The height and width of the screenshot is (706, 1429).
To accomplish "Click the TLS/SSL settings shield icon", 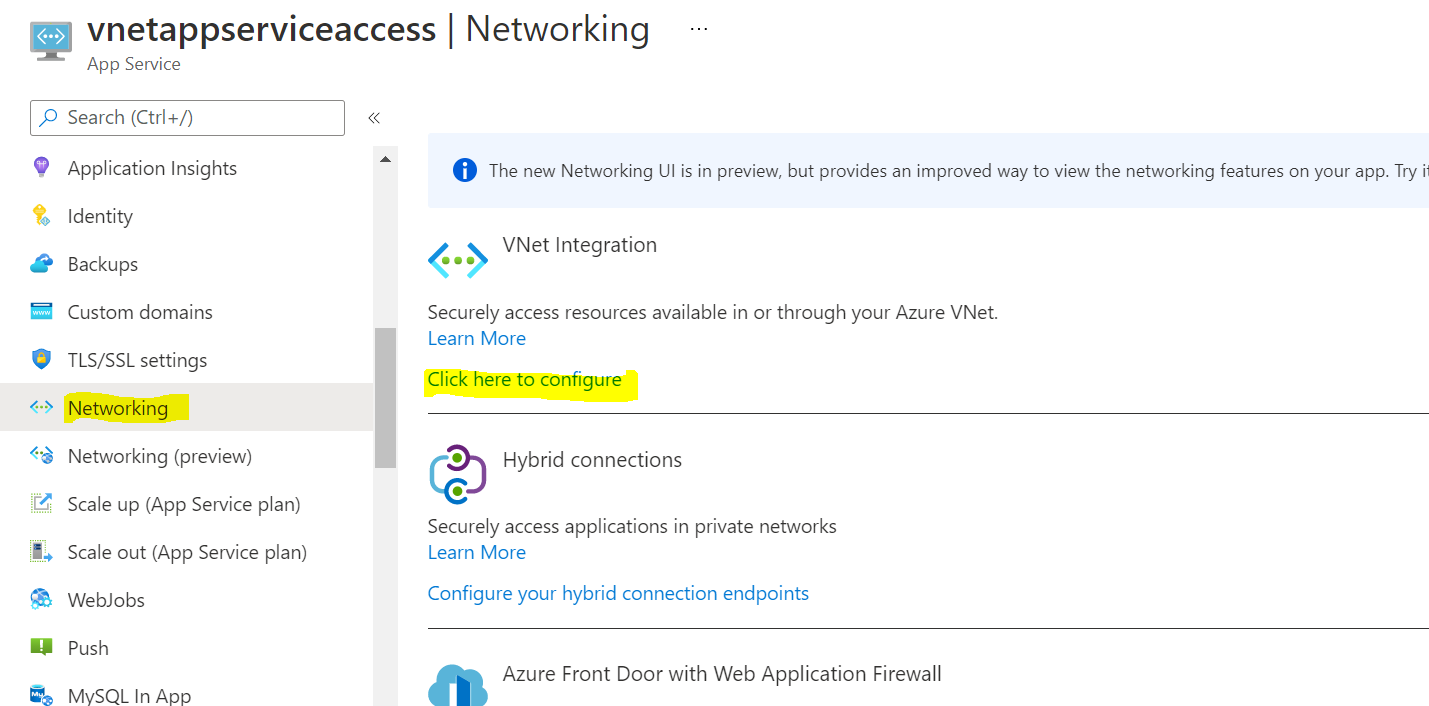I will 41,360.
